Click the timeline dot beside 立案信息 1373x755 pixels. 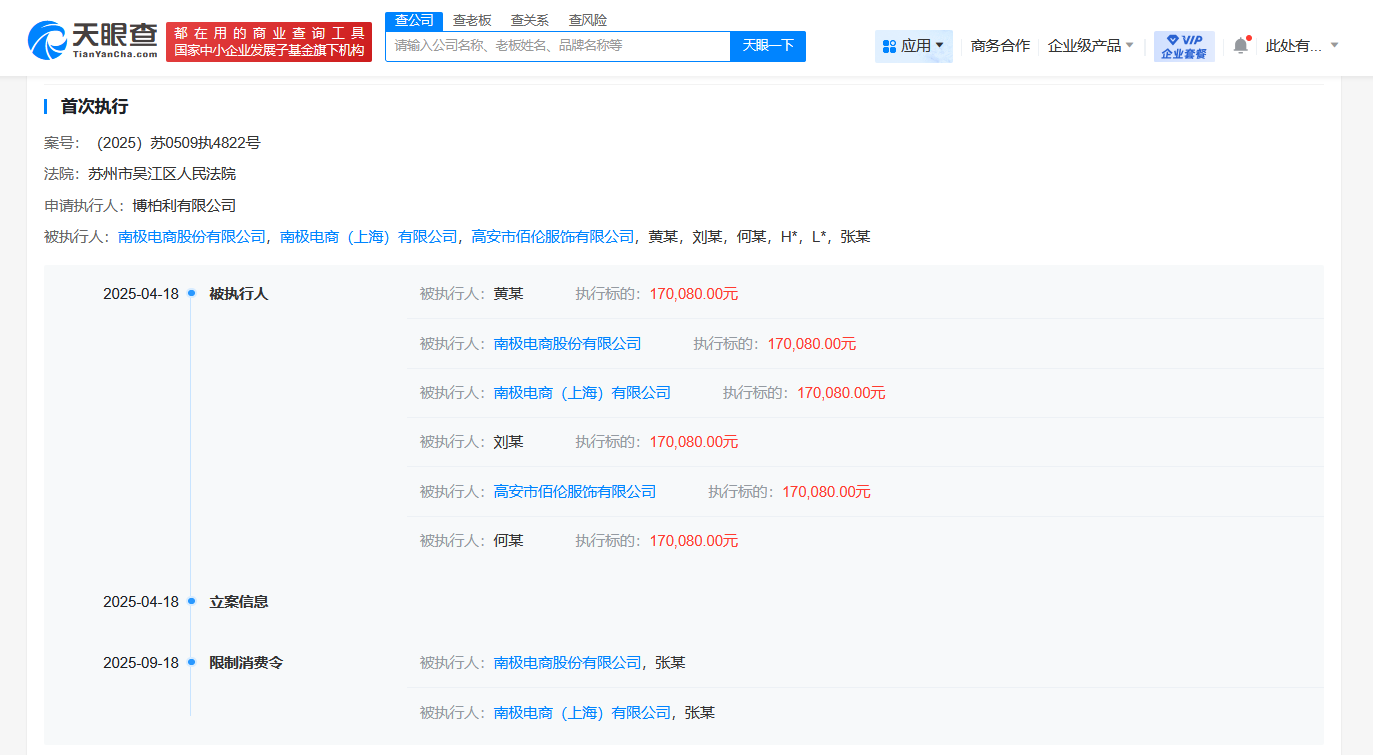[x=189, y=602]
